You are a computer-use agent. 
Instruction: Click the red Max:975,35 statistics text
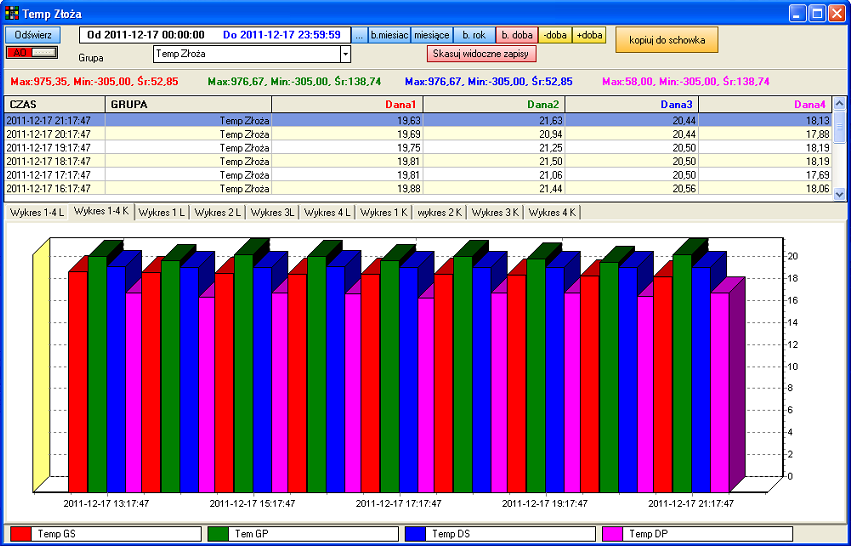(94, 82)
